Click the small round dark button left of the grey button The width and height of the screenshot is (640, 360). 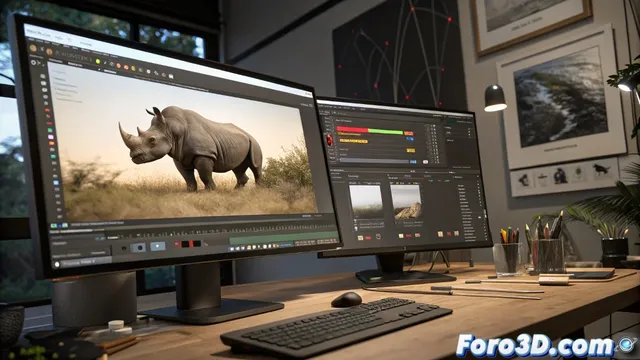(124, 248)
